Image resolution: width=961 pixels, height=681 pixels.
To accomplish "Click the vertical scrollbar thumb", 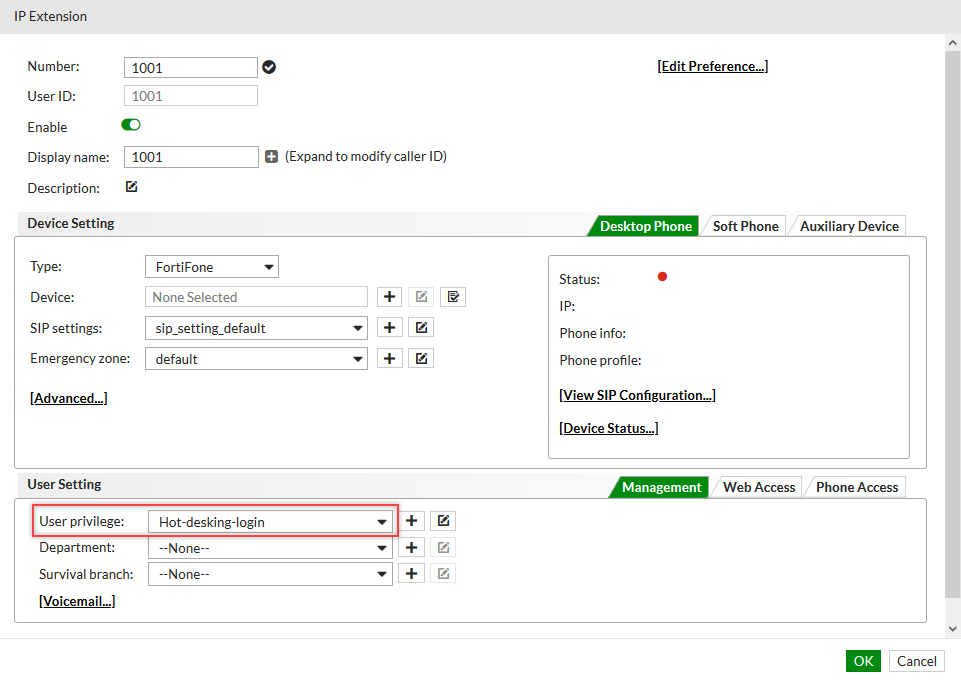I will coord(952,325).
